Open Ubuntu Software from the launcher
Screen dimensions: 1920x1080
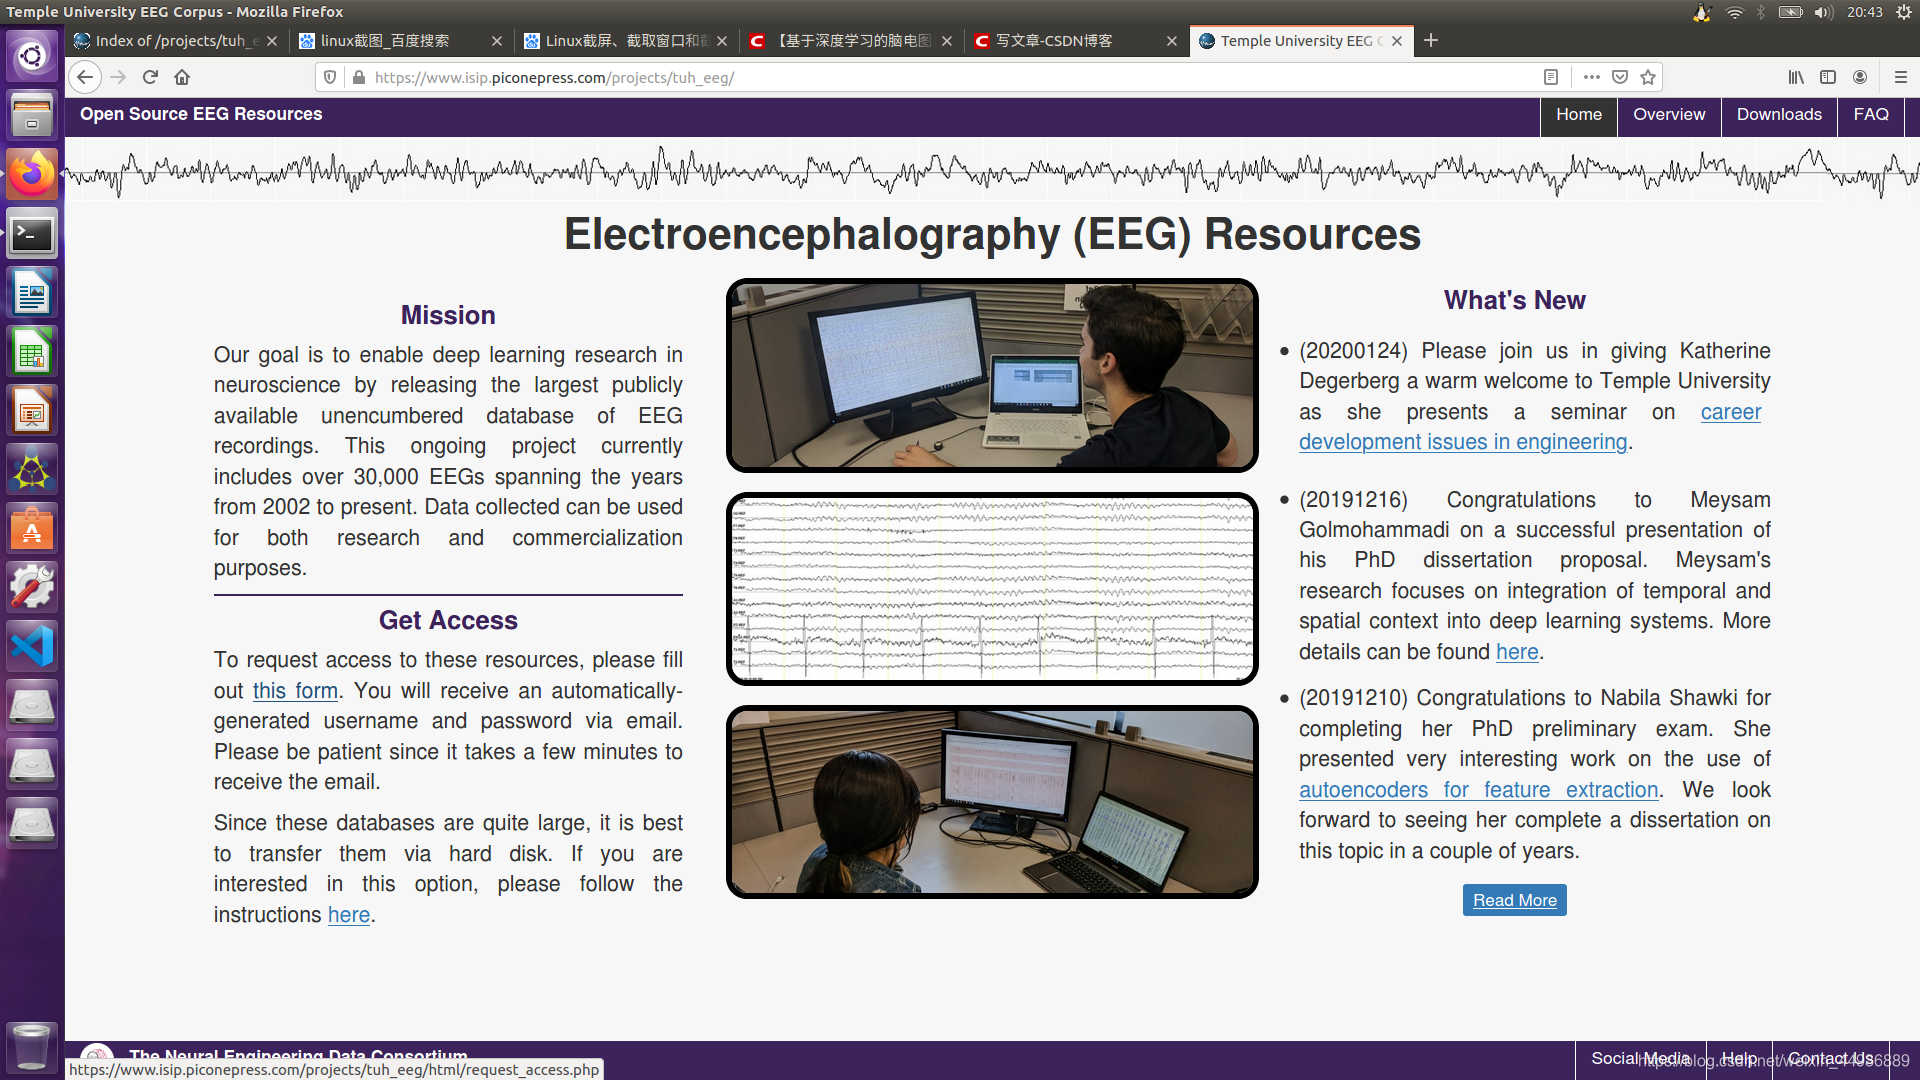pos(32,529)
